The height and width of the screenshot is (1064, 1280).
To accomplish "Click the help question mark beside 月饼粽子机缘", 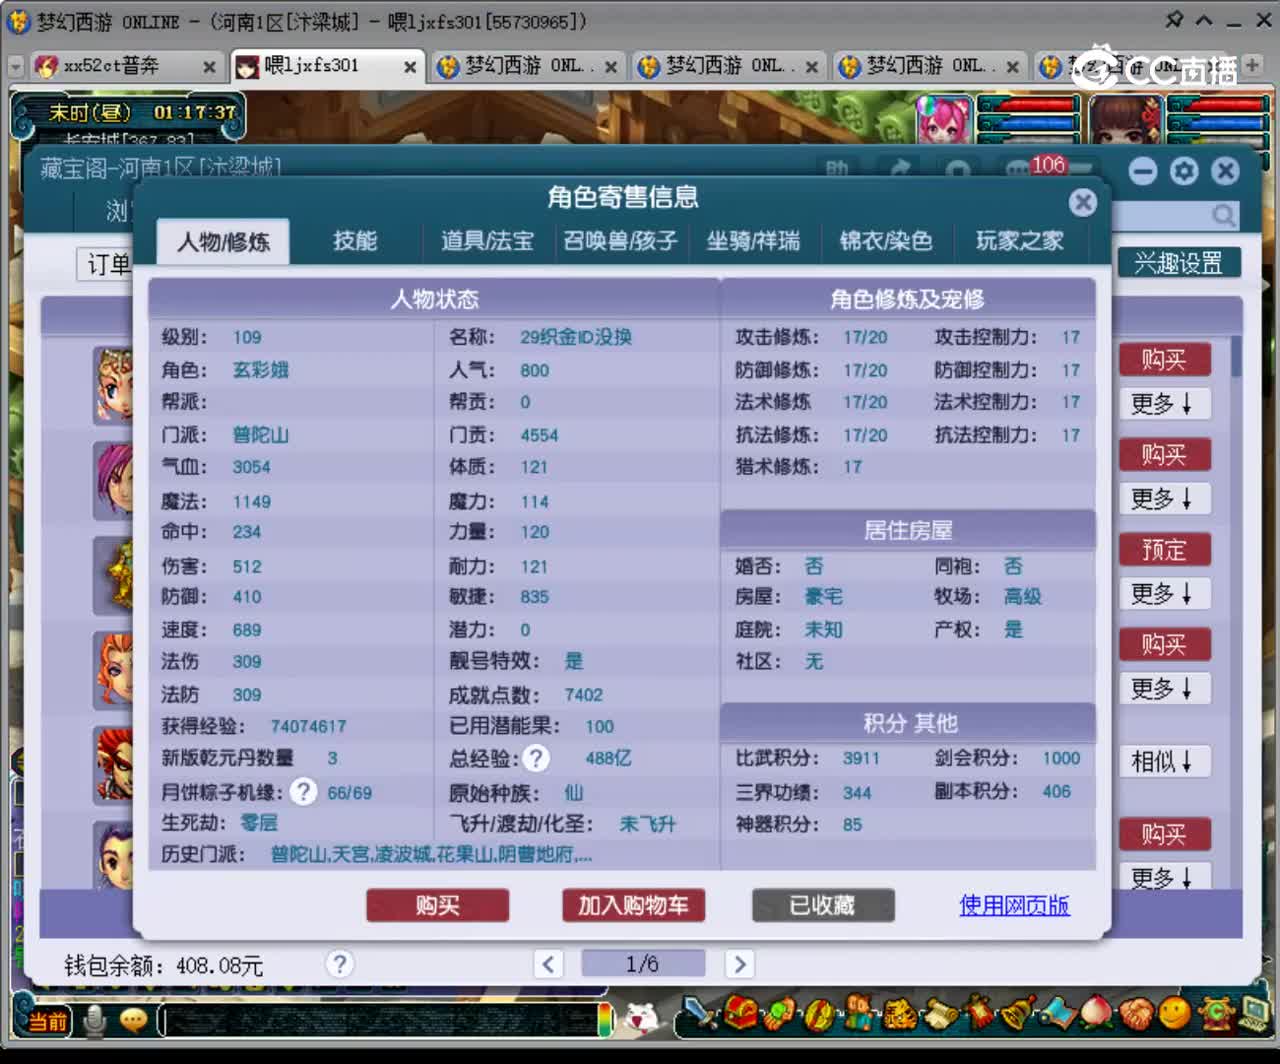I will coord(303,792).
